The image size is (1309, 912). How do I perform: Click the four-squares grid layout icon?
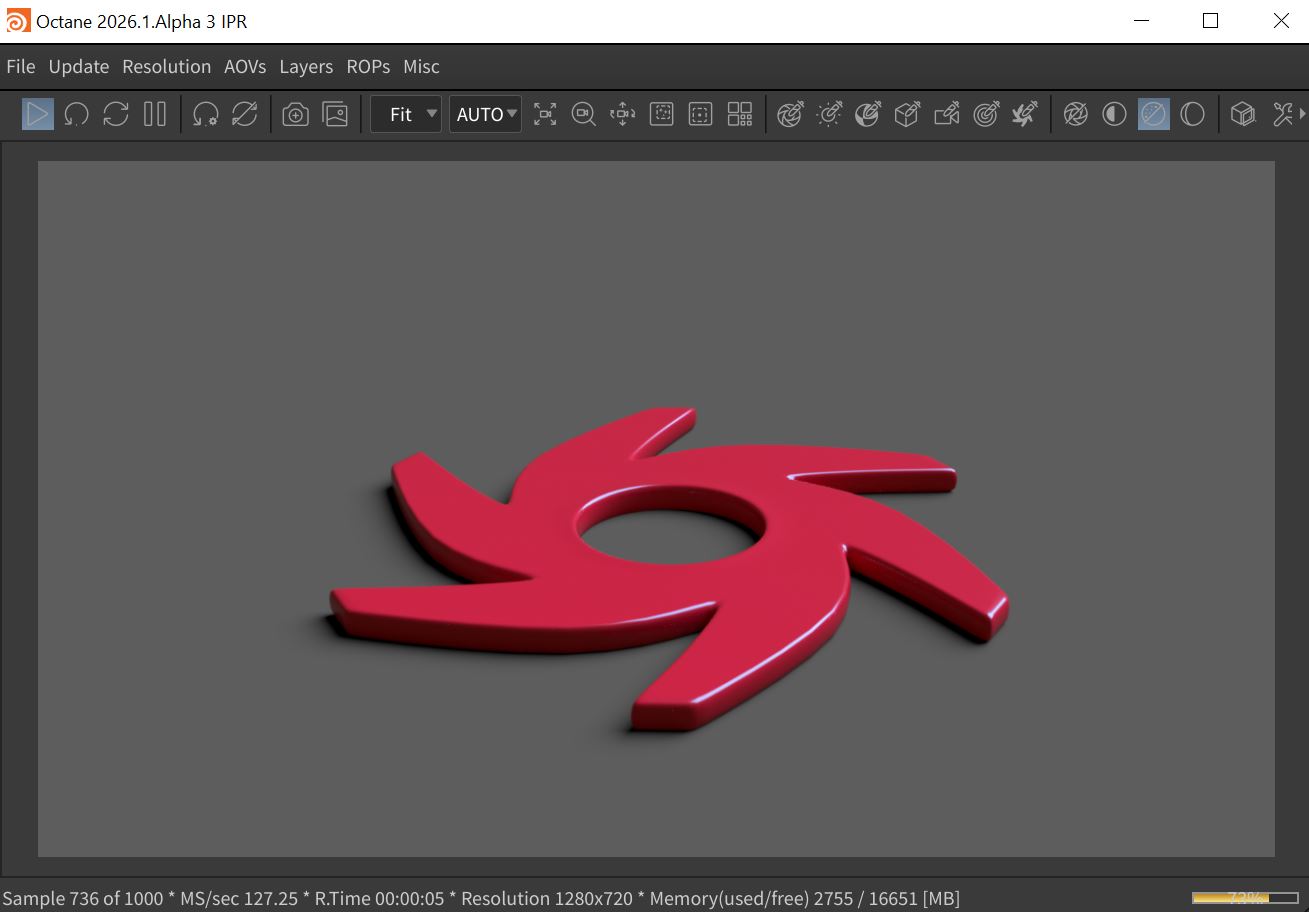coord(740,114)
